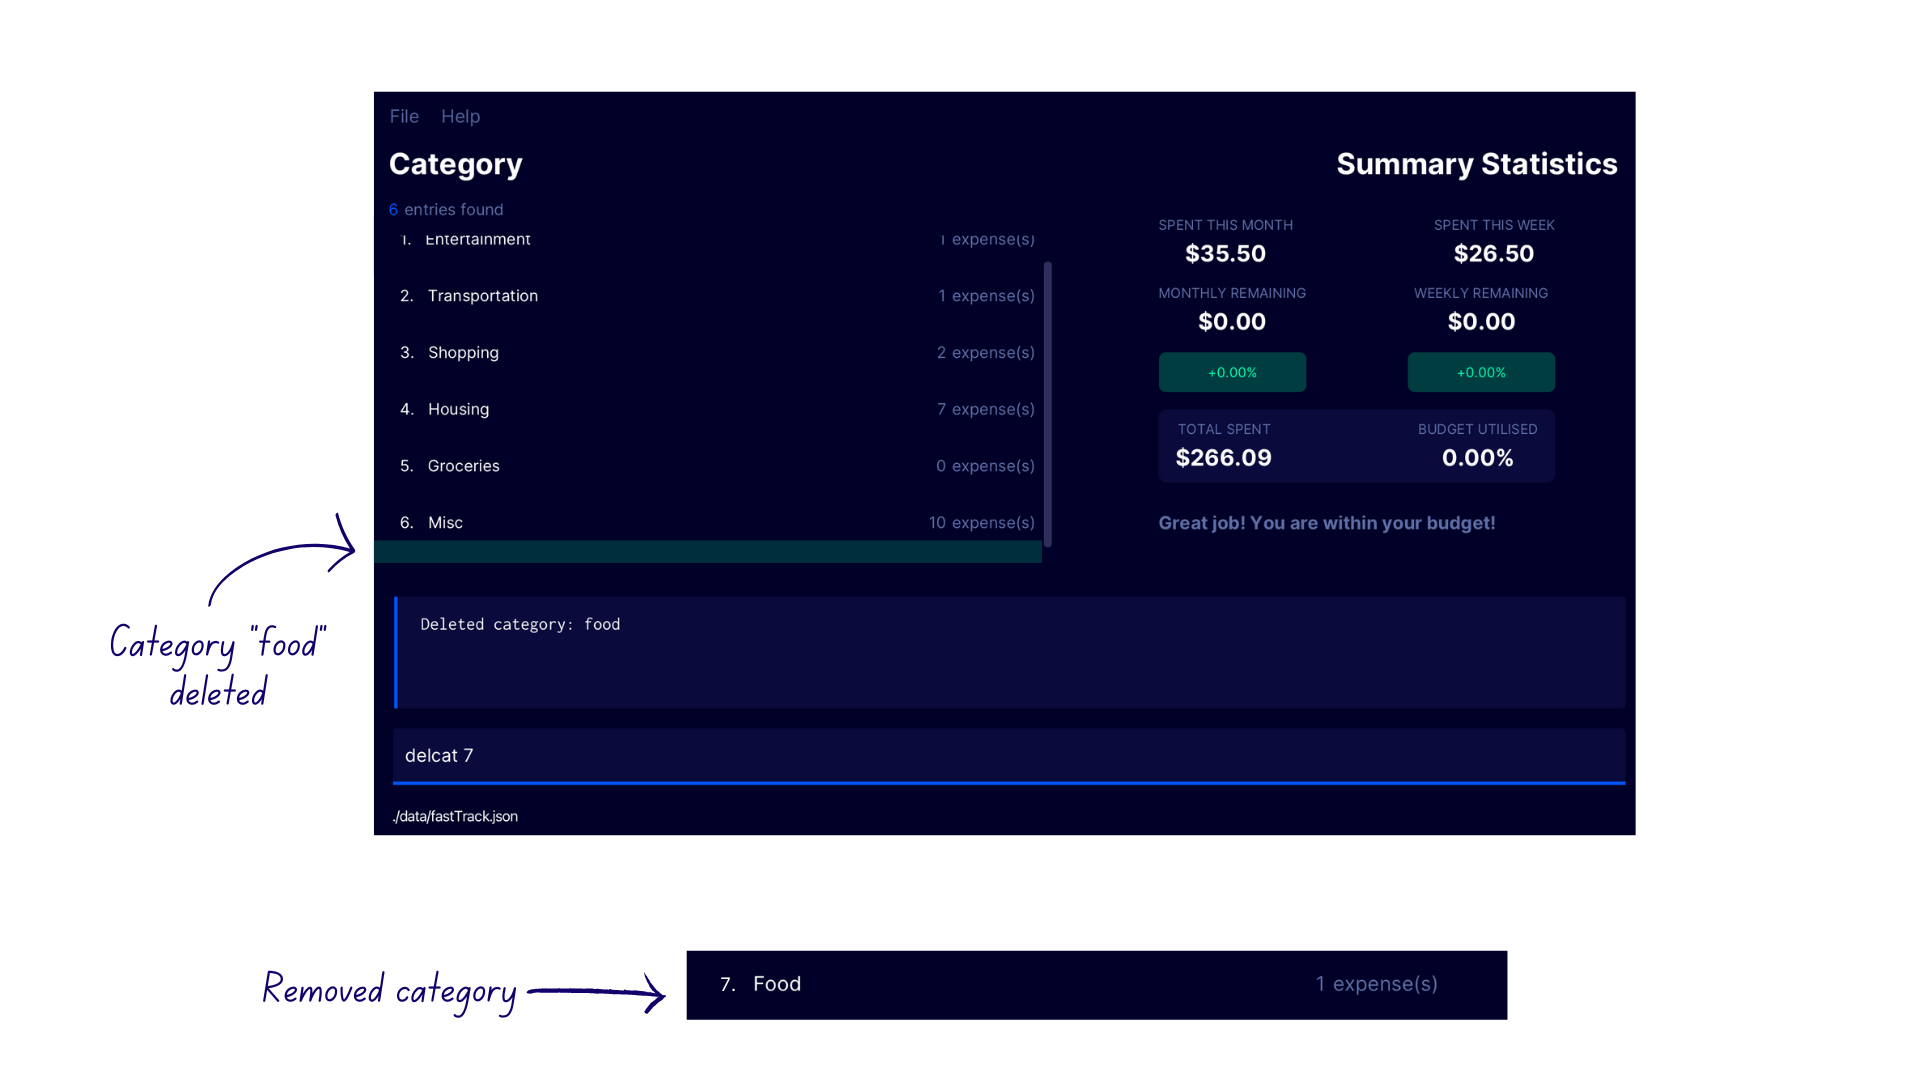Click the weekly +0.00% change badge

(1481, 372)
